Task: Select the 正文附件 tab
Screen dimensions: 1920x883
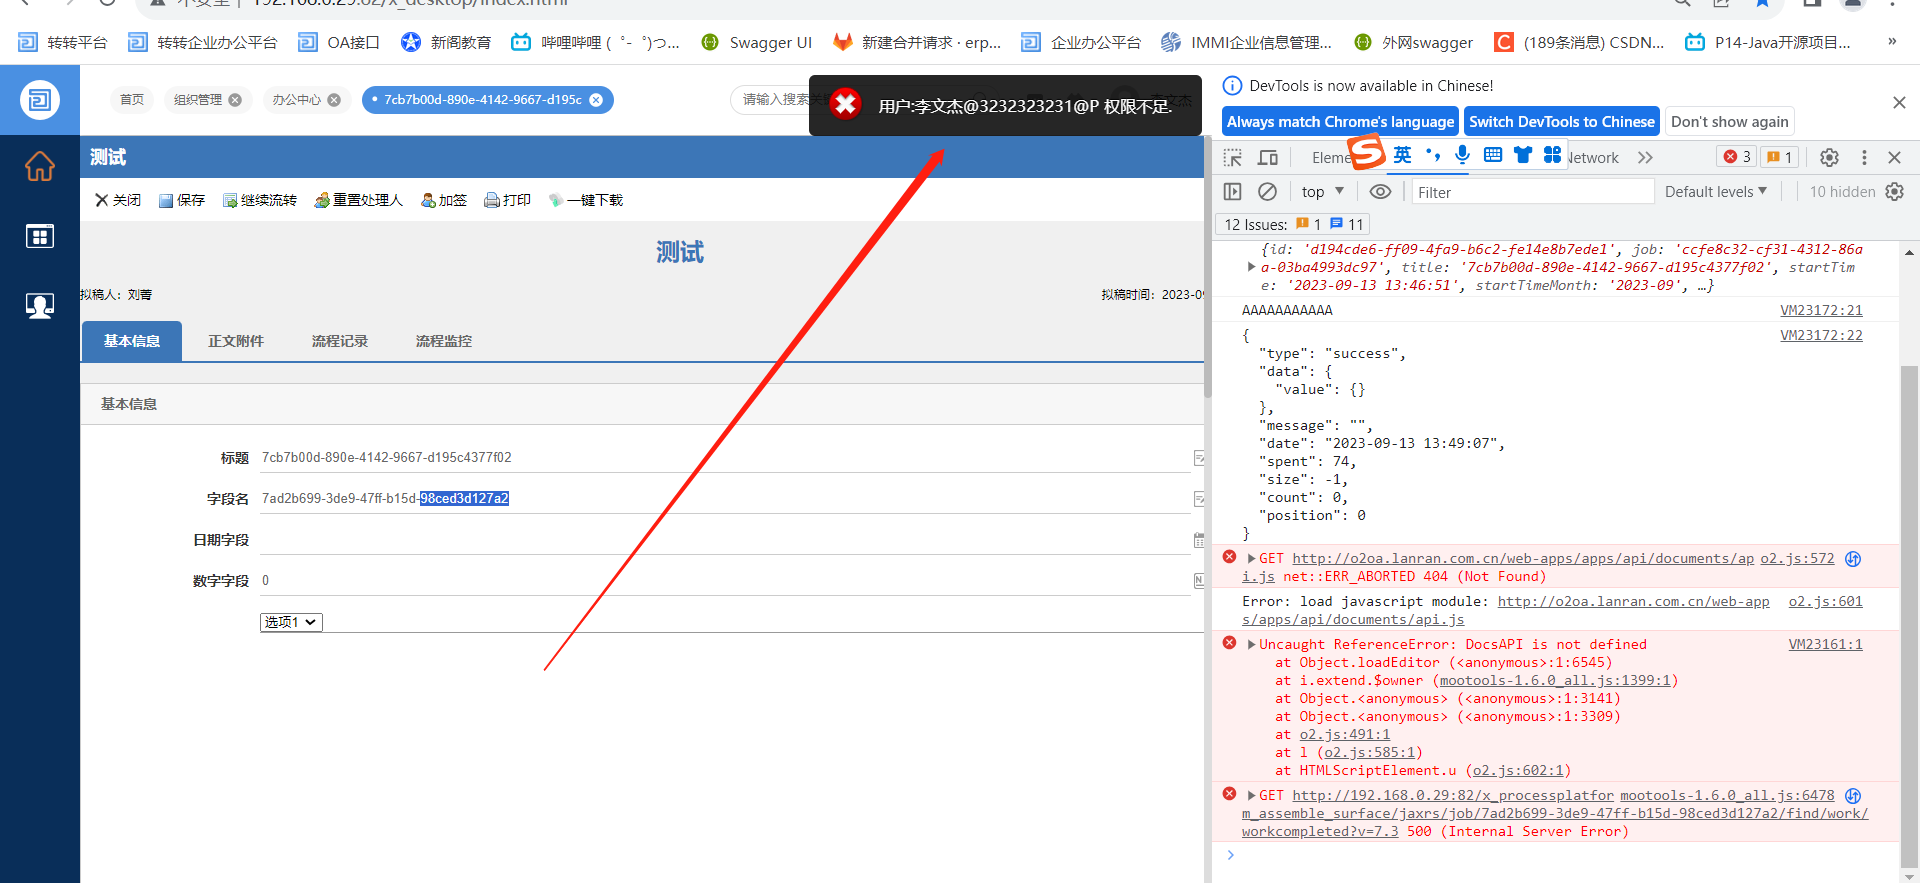Action: (236, 341)
